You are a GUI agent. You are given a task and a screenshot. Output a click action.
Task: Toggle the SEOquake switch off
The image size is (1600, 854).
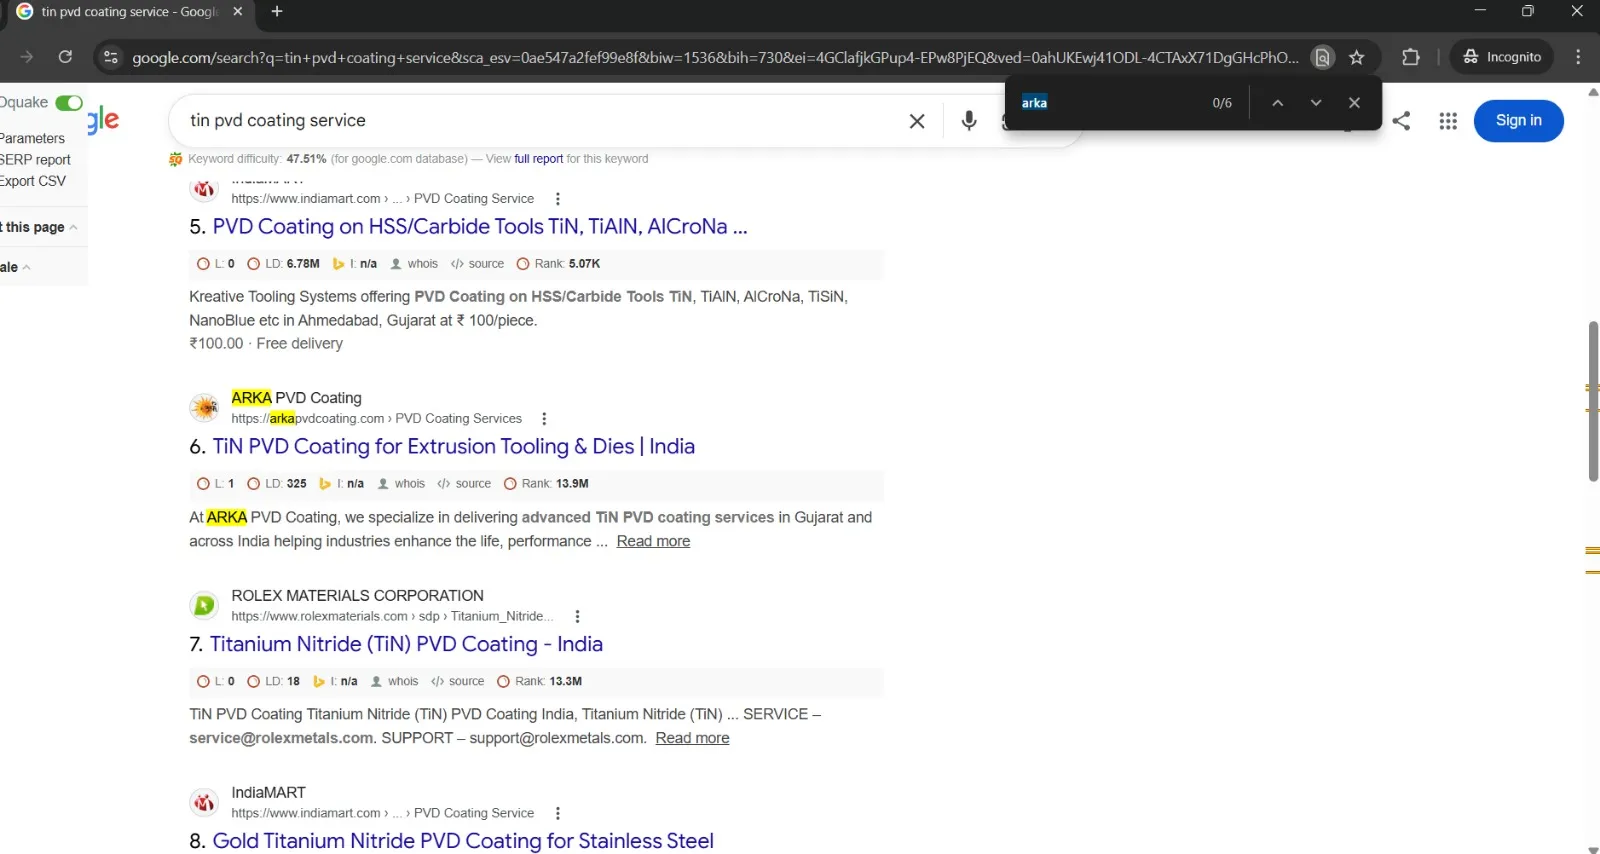coord(69,103)
